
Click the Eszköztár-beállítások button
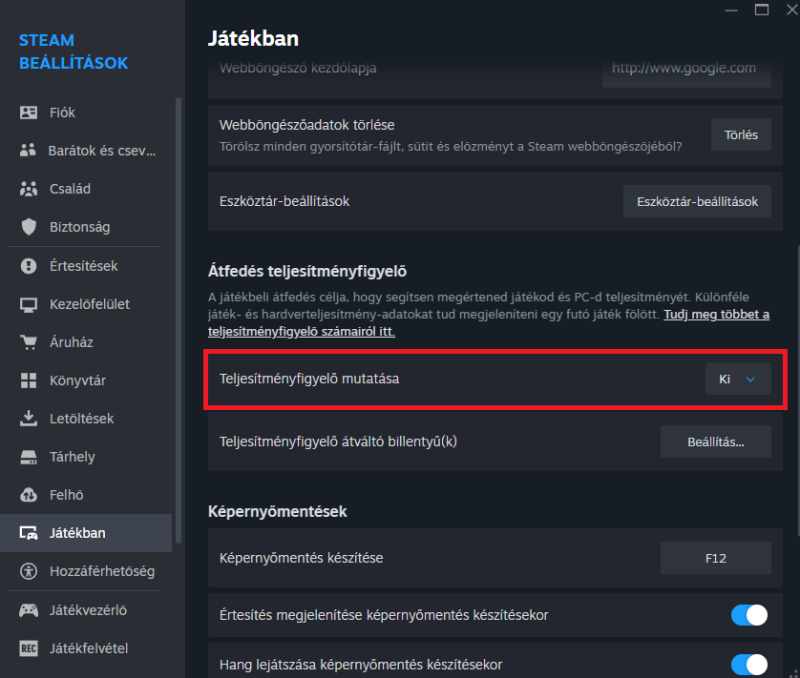697,202
